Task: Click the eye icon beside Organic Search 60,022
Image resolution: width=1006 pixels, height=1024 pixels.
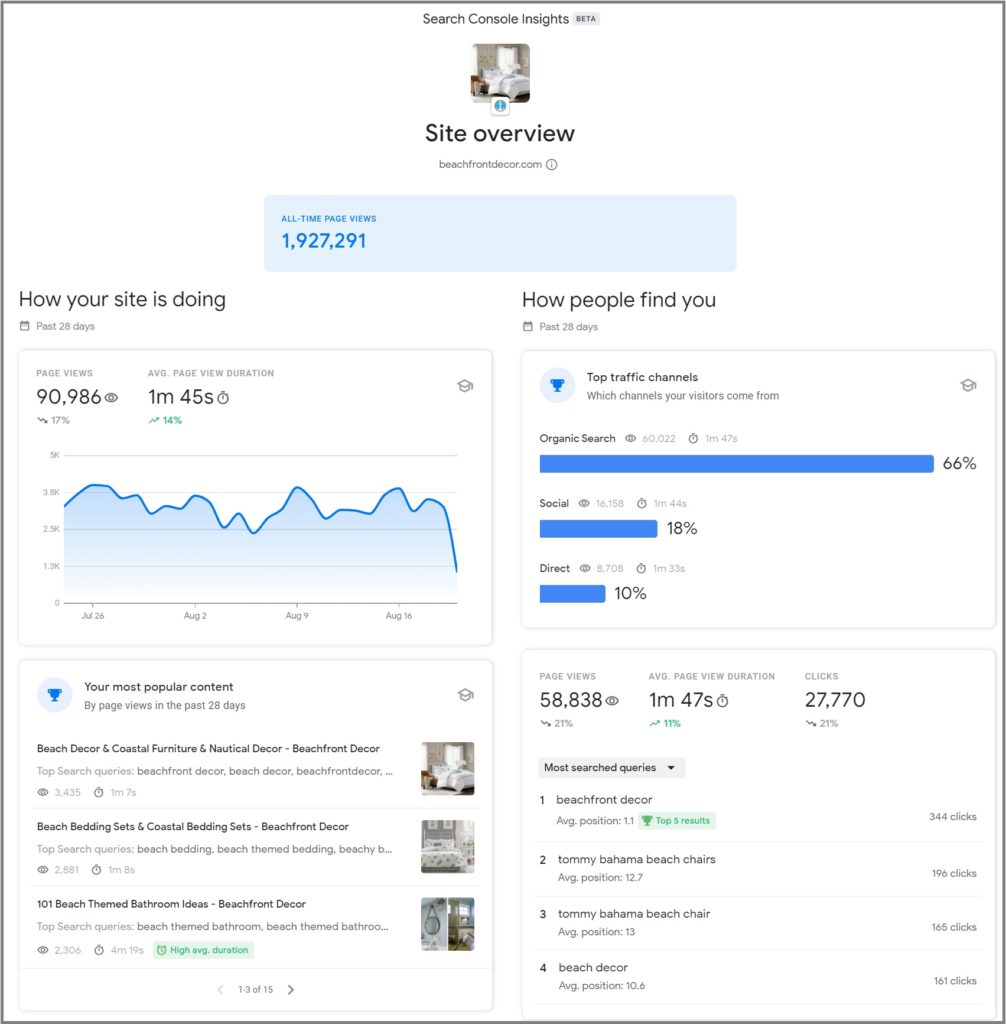Action: (x=630, y=438)
